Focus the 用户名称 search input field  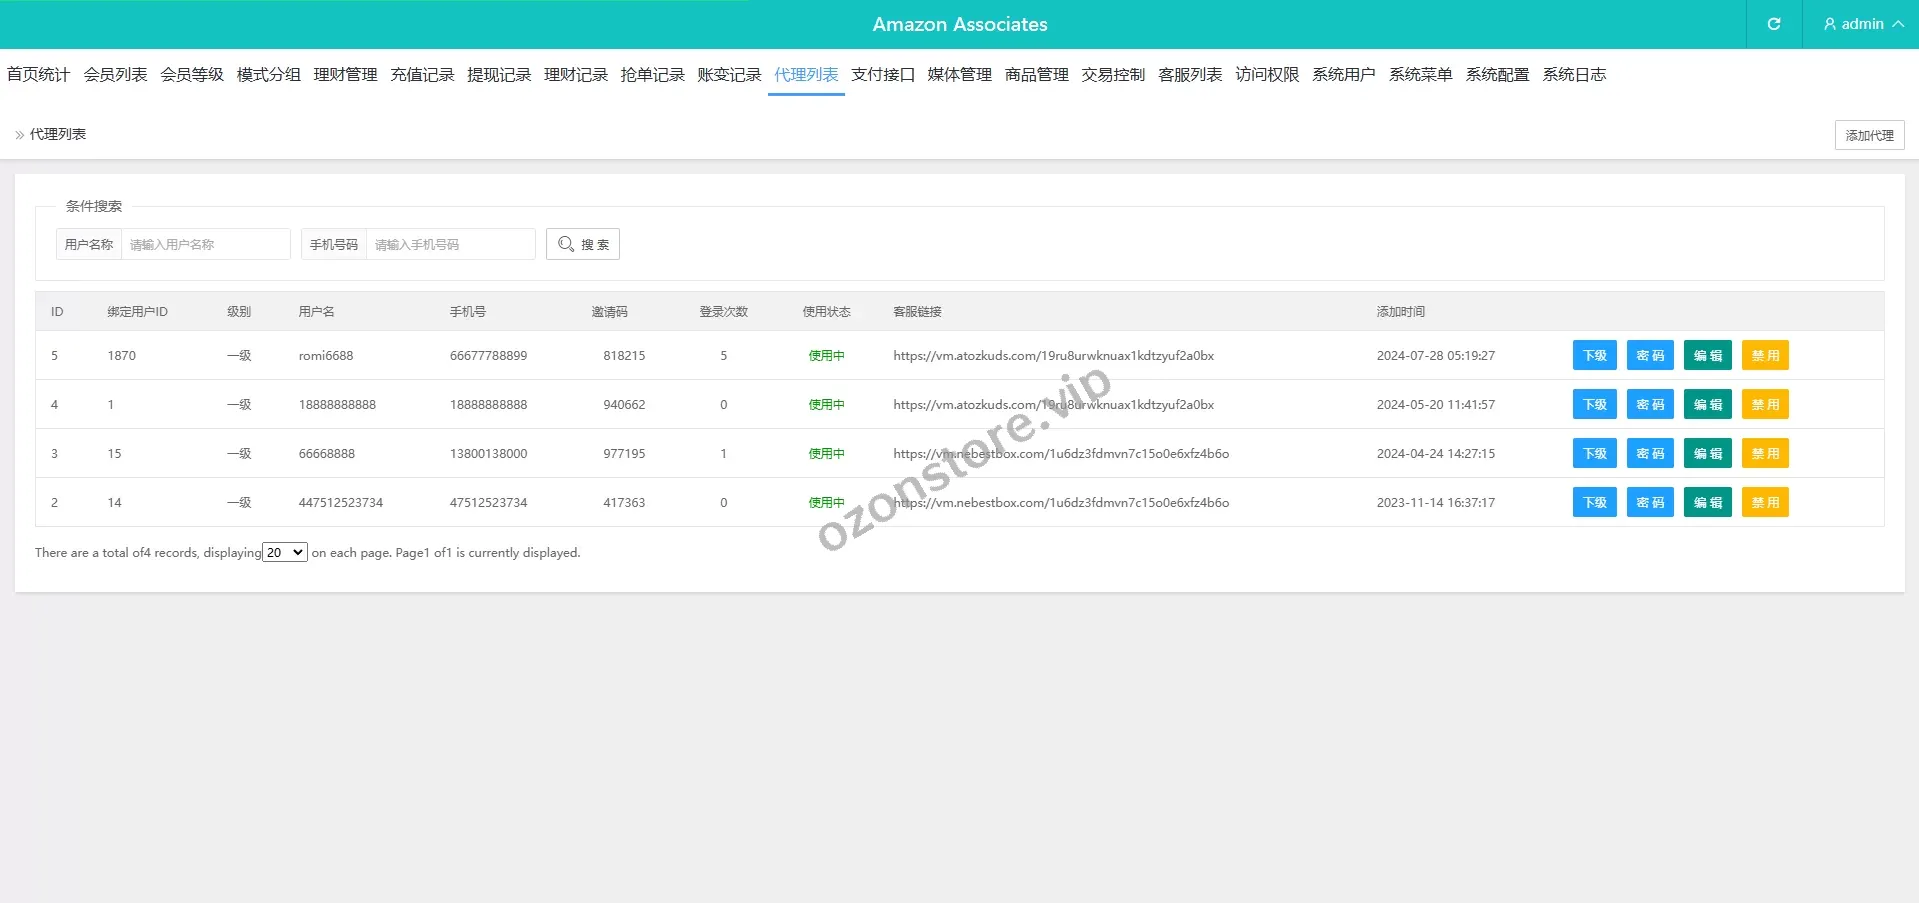click(x=205, y=244)
